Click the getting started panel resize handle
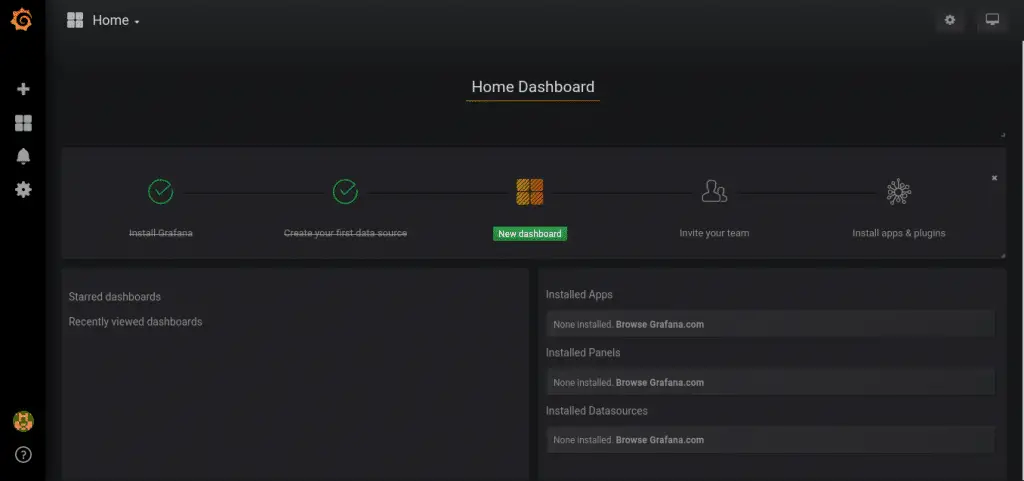 (1002, 255)
